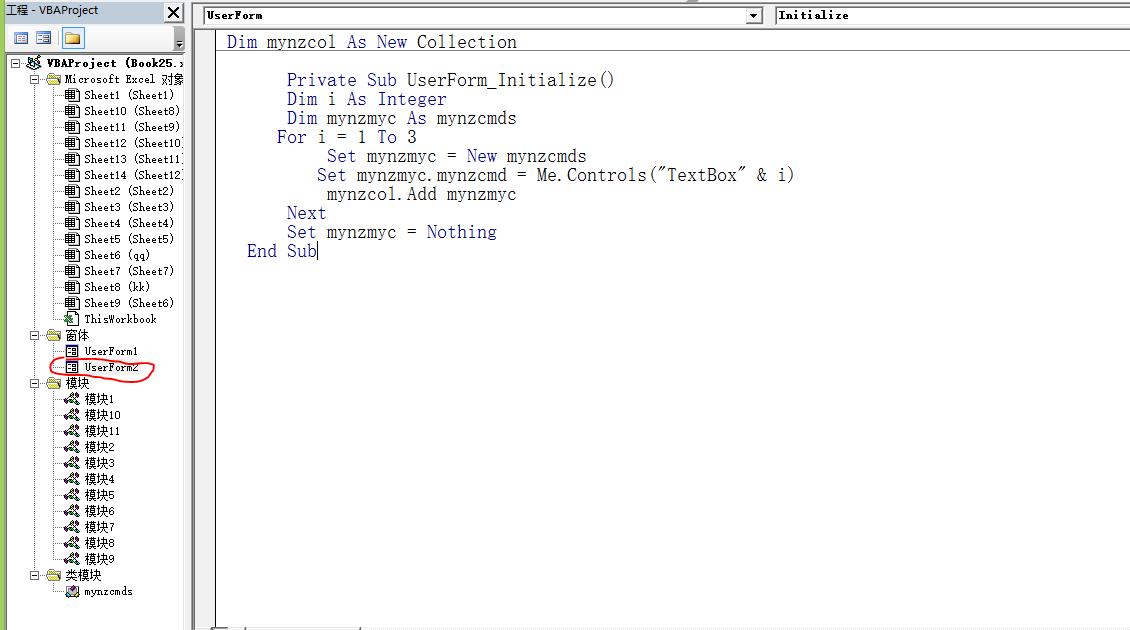Click 'mynzcol.Add mynzmyc' code line
The width and height of the screenshot is (1130, 630).
point(421,194)
